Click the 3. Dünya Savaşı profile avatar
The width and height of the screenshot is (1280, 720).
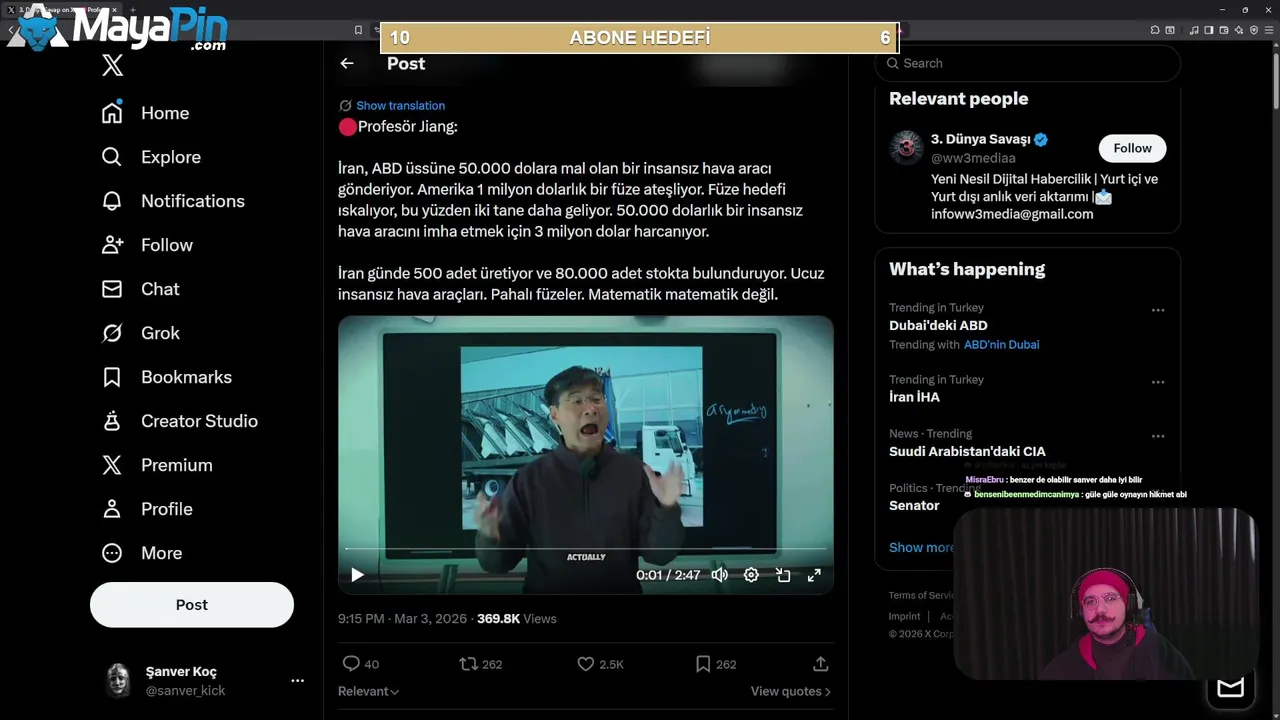tap(906, 147)
